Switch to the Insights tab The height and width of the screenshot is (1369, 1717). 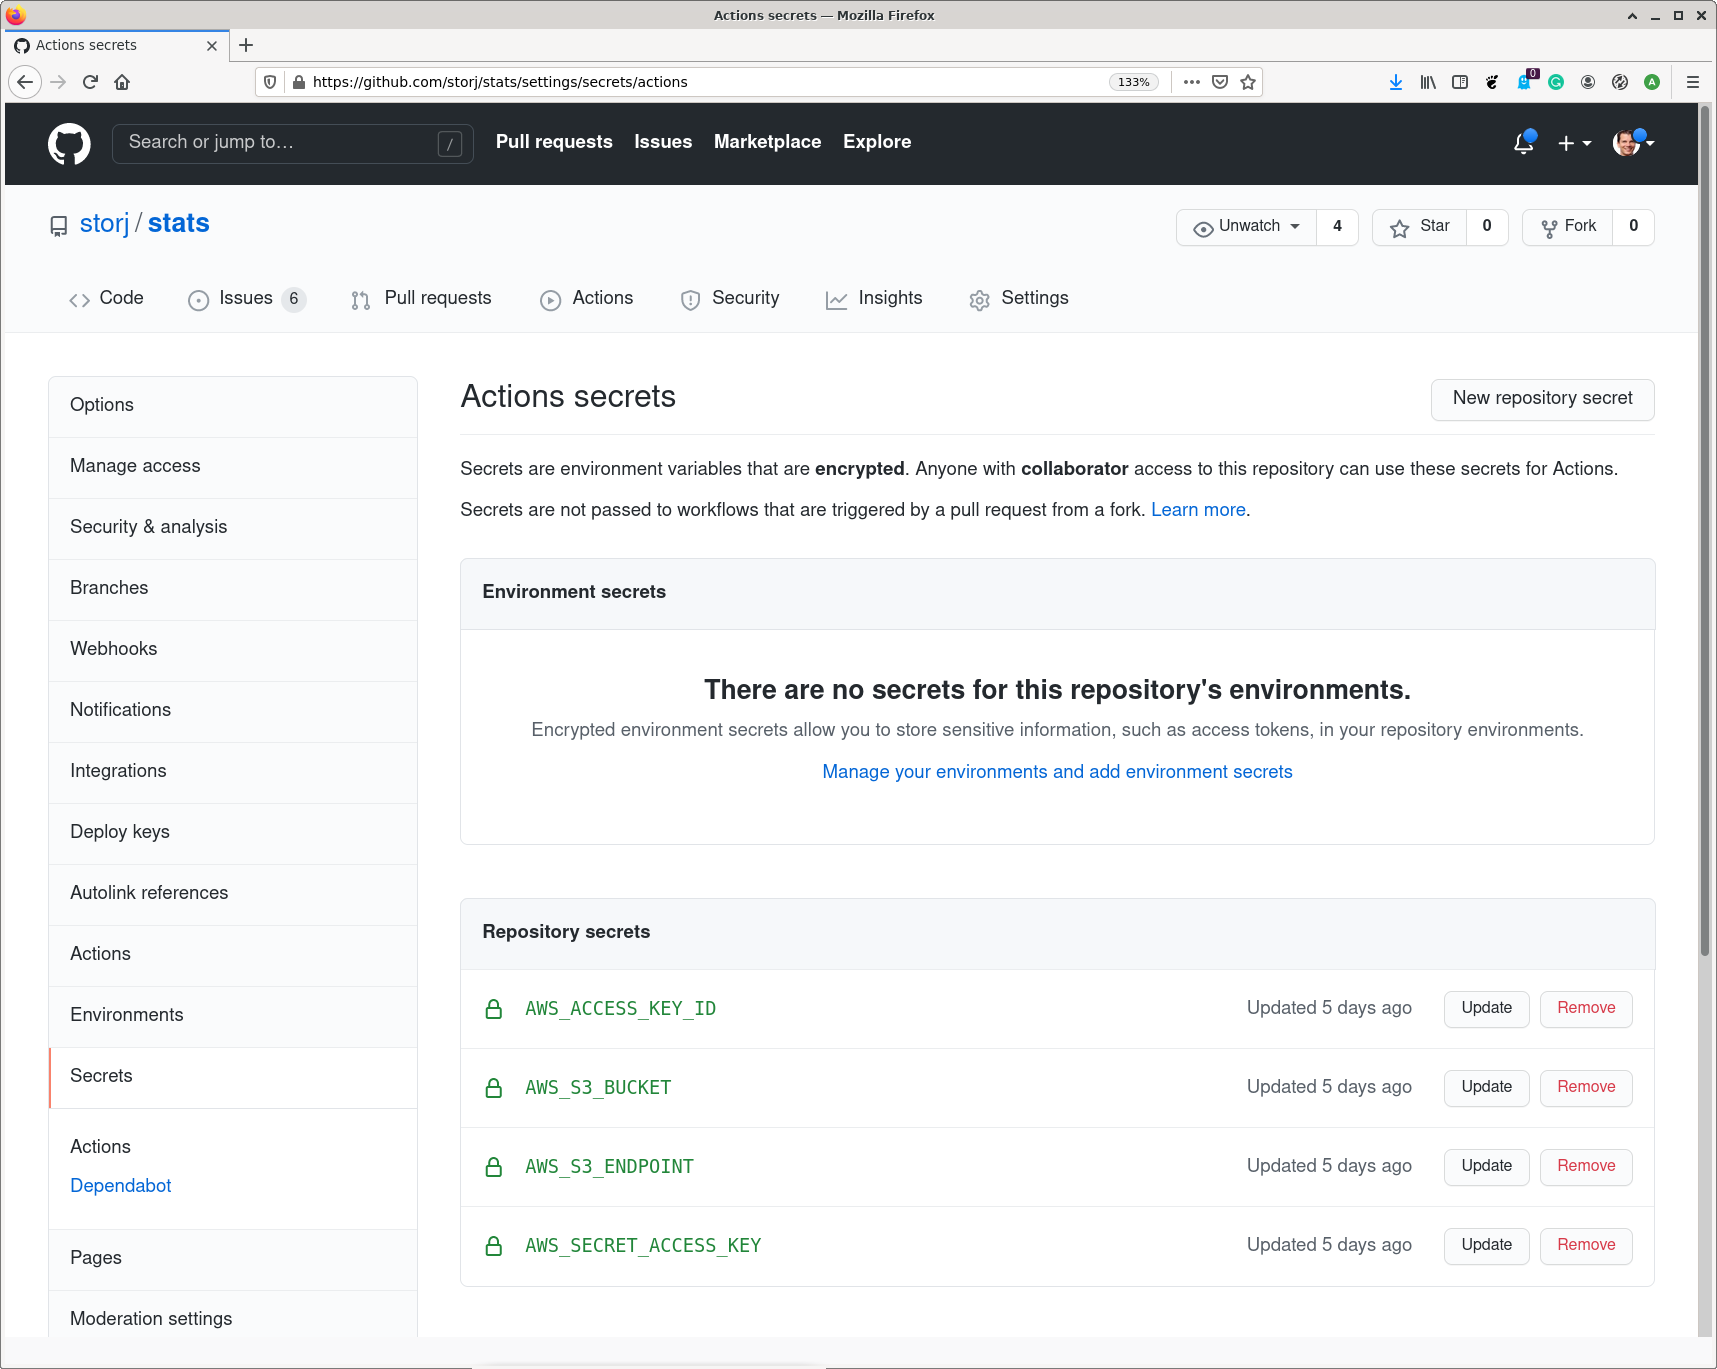(874, 299)
